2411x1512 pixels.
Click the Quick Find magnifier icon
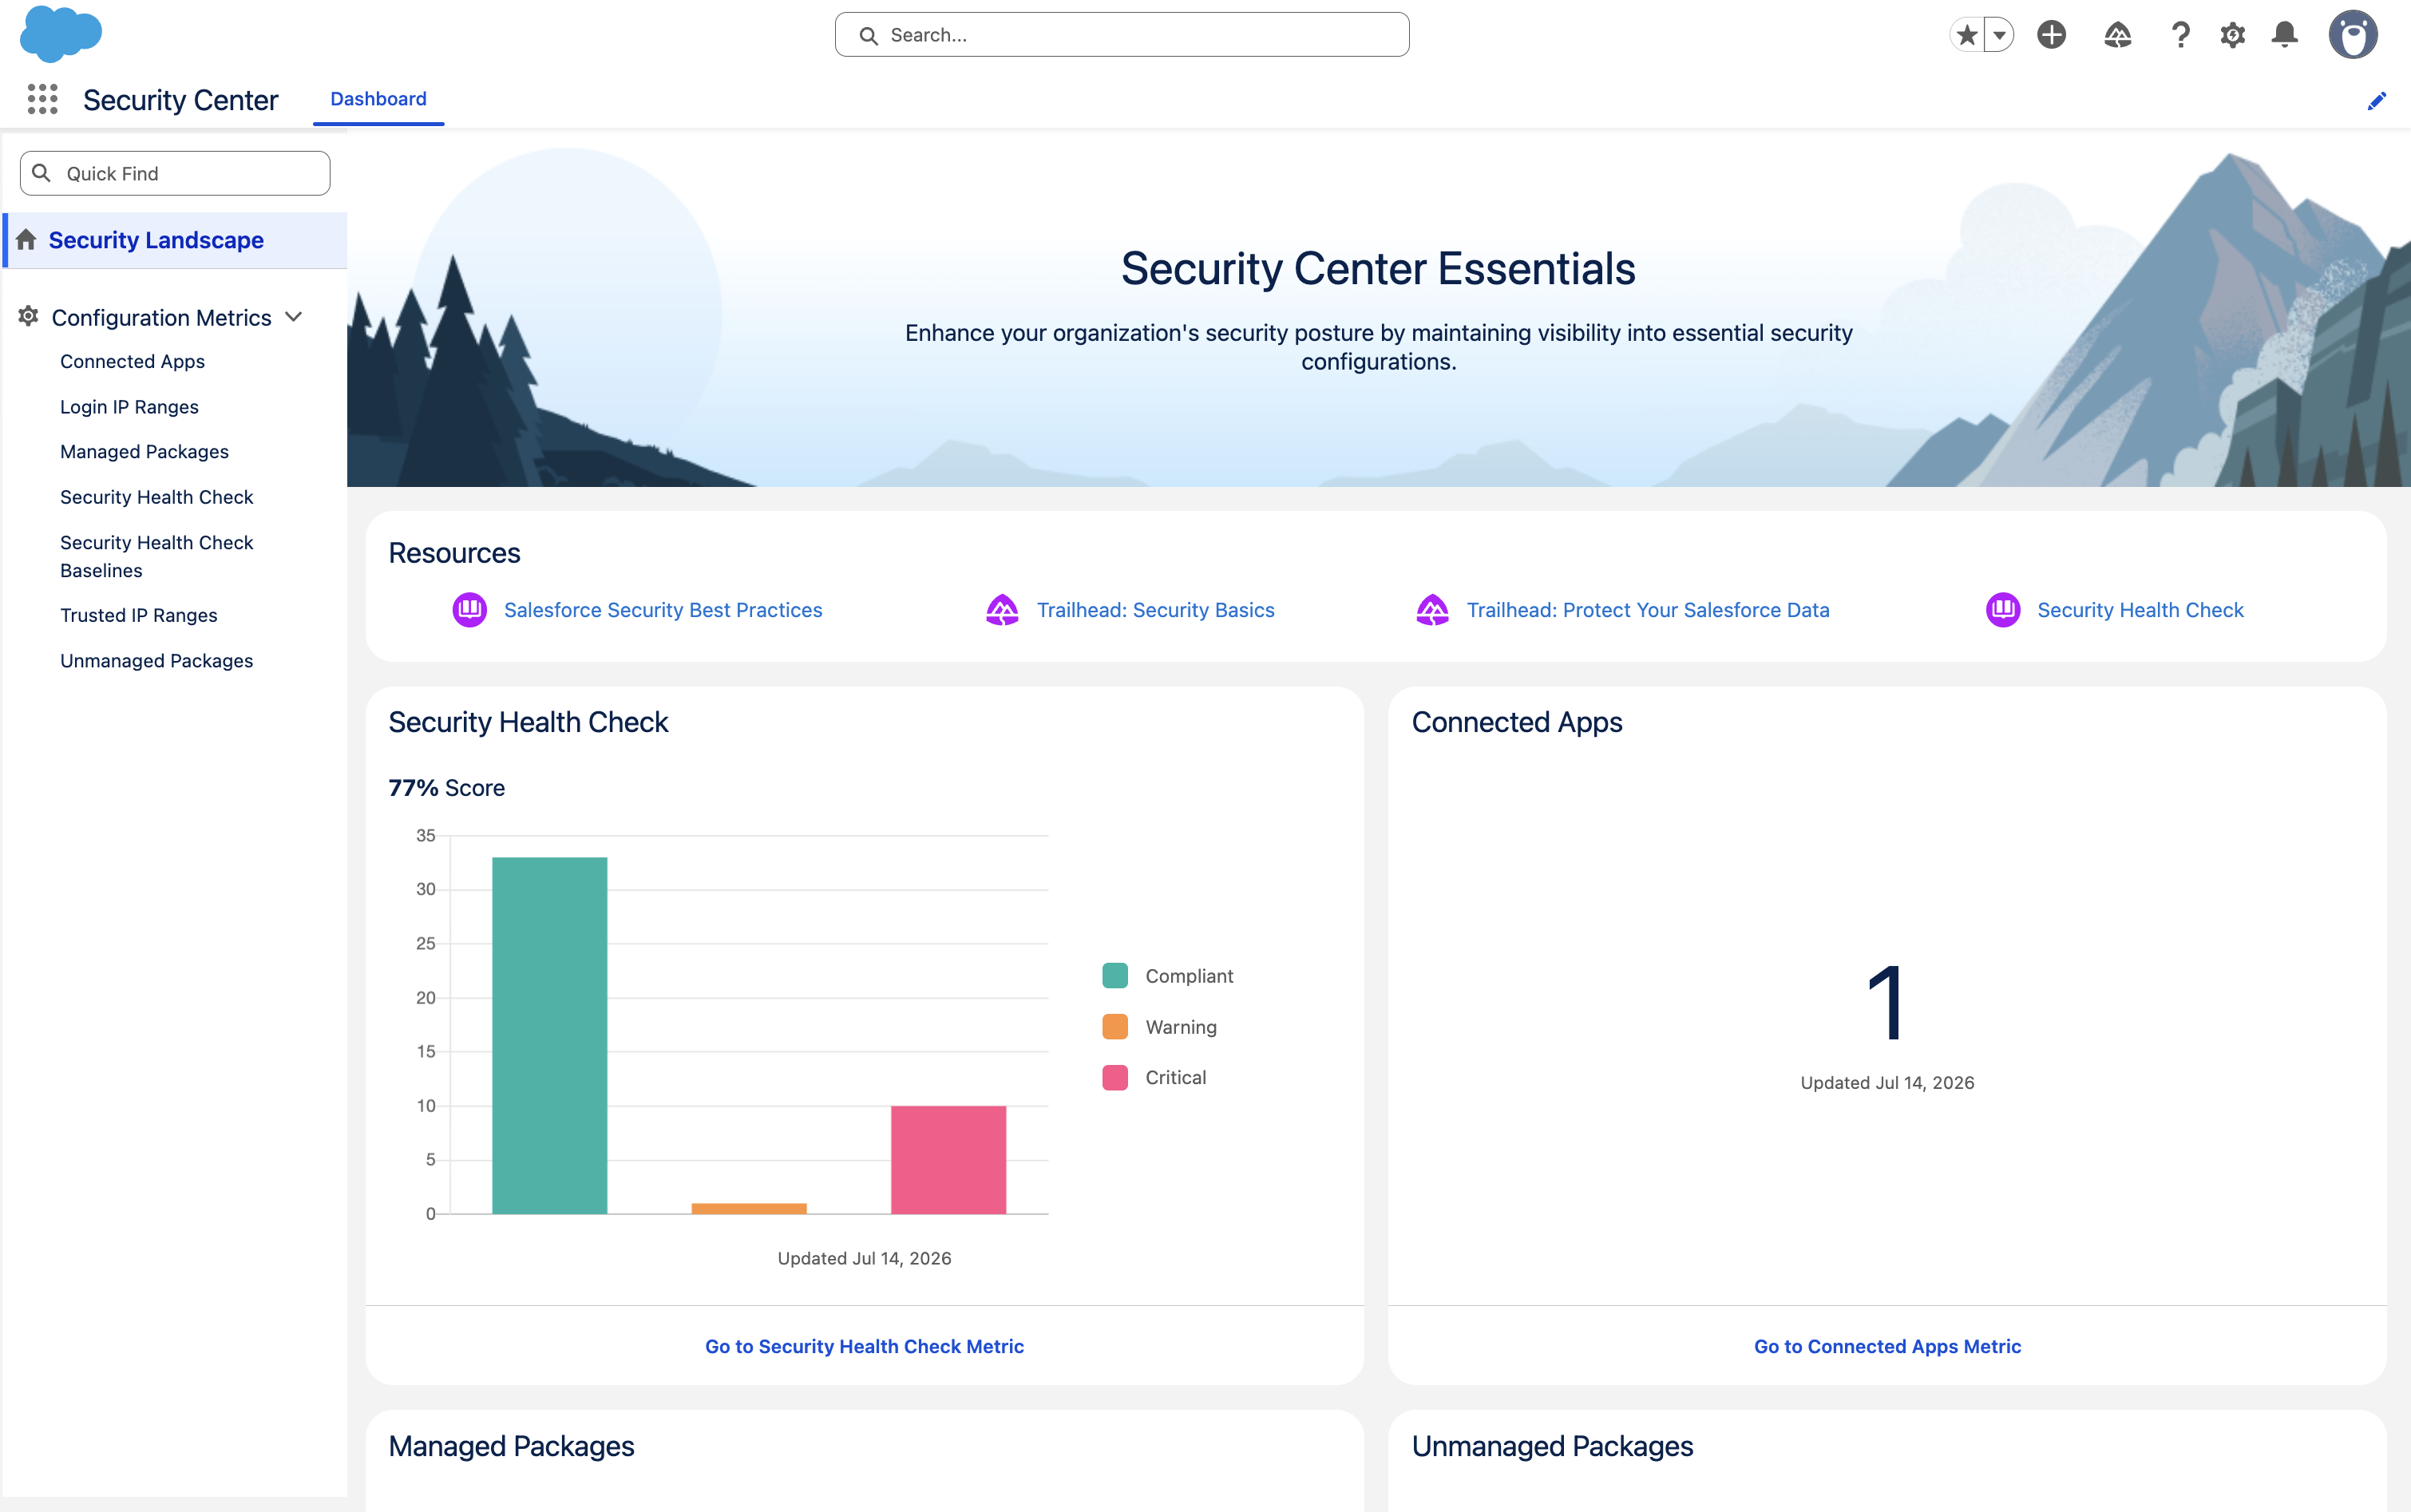[x=41, y=173]
